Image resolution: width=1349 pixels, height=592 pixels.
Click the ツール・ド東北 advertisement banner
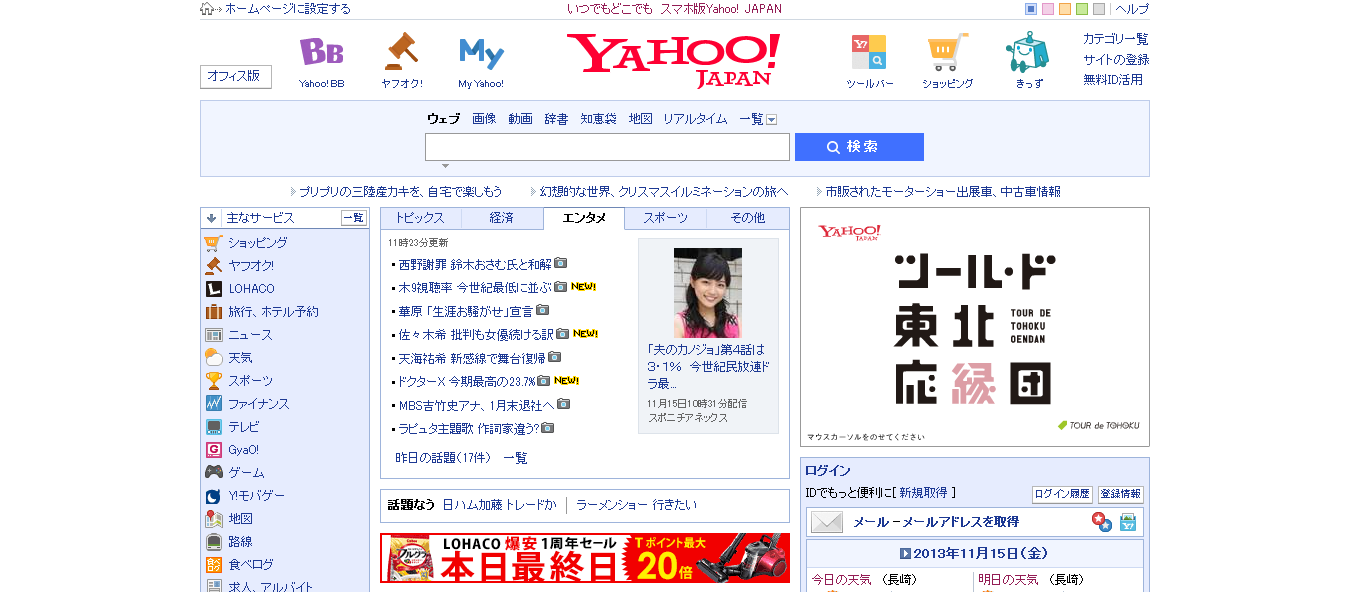point(975,327)
